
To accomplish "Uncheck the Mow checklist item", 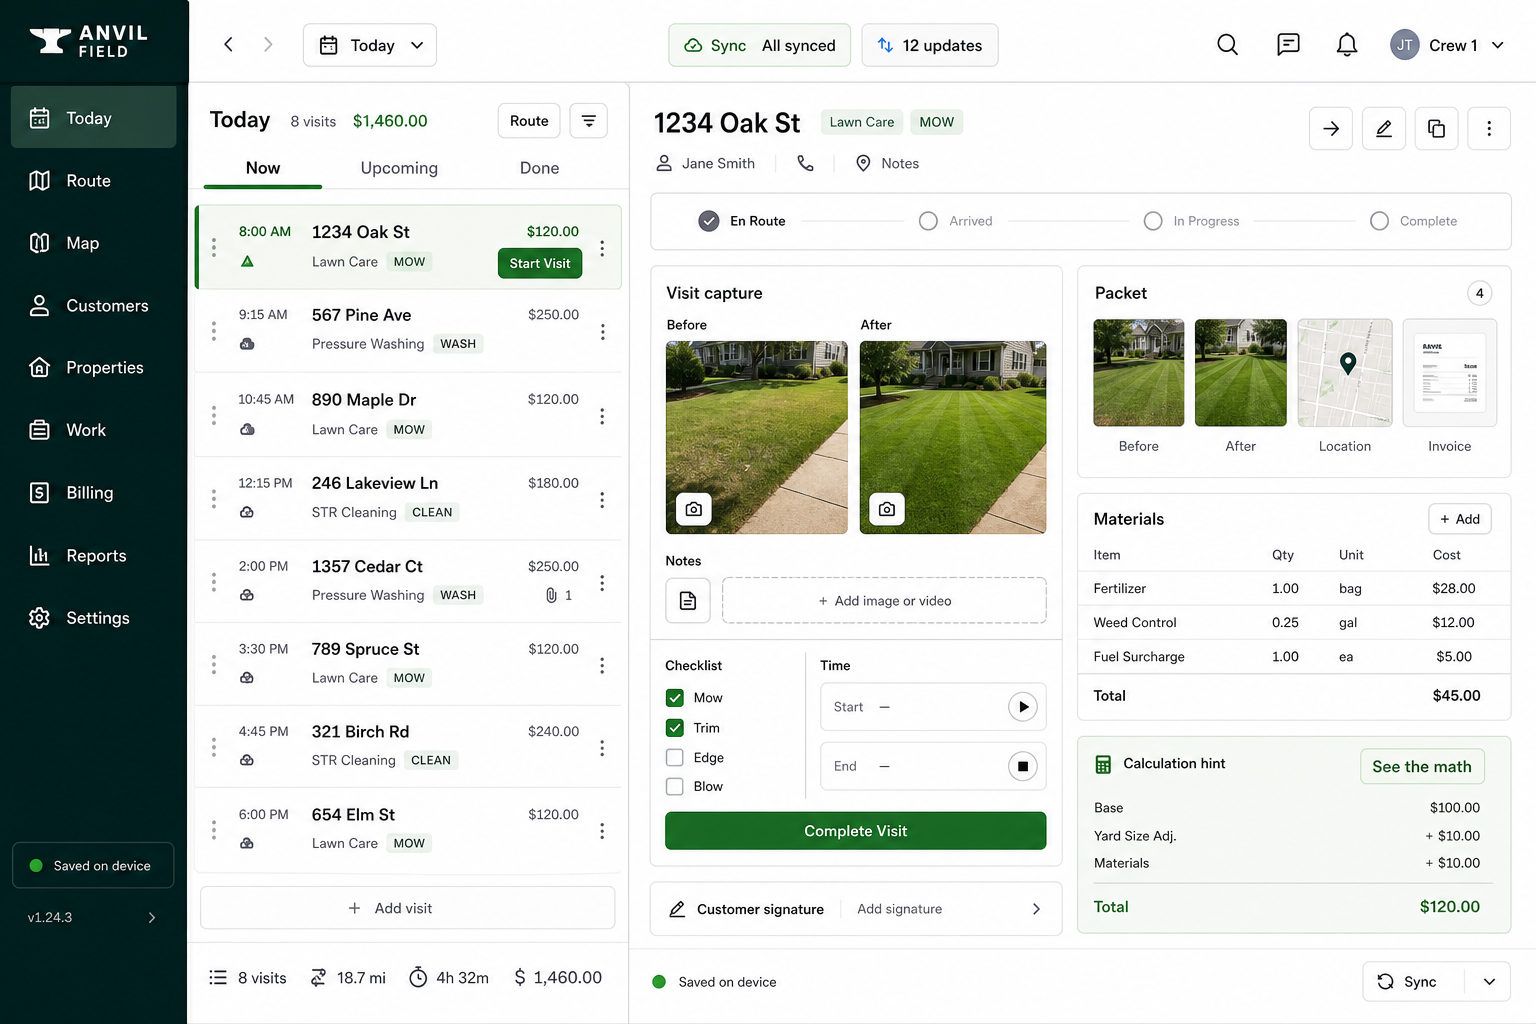I will (675, 698).
